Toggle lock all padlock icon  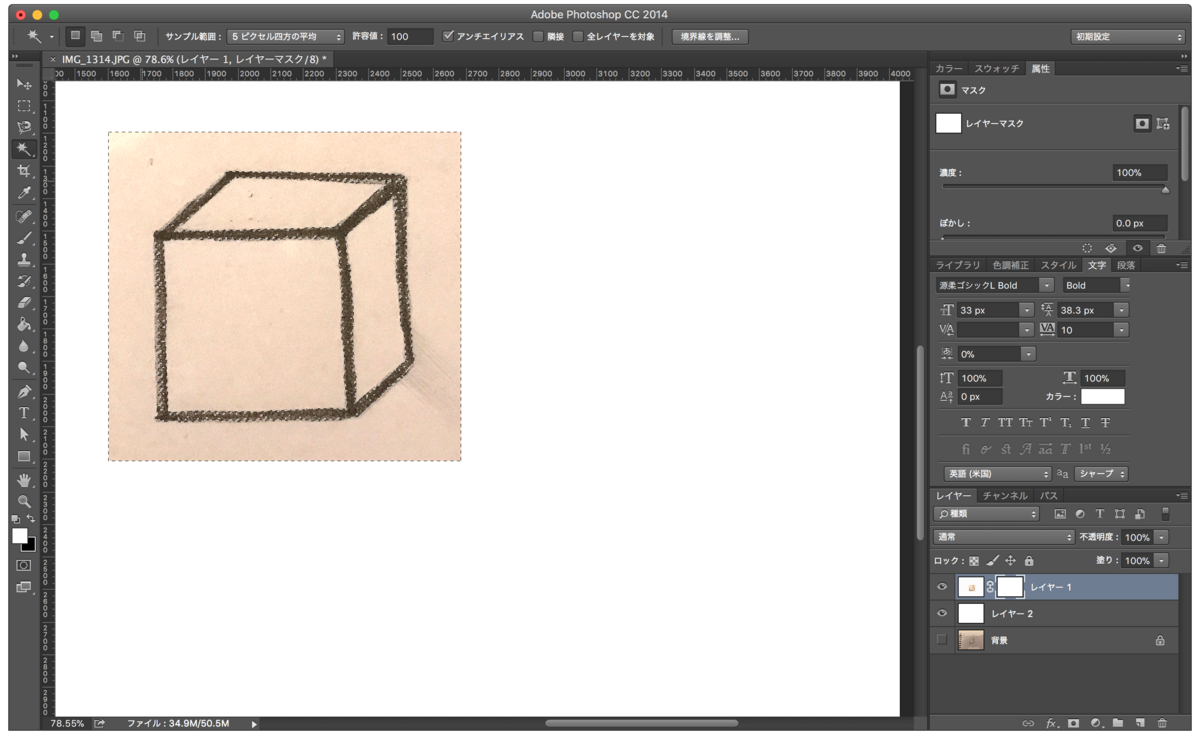pos(1029,561)
